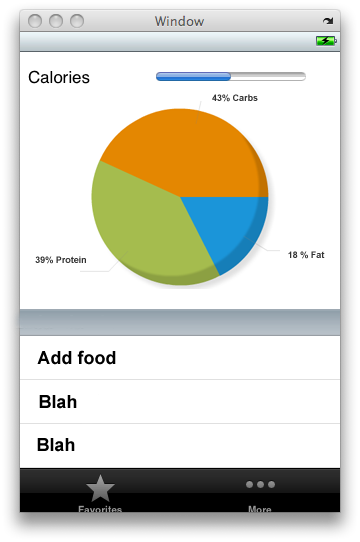Open the Favorites star tab
The height and width of the screenshot is (542, 360).
[x=100, y=493]
